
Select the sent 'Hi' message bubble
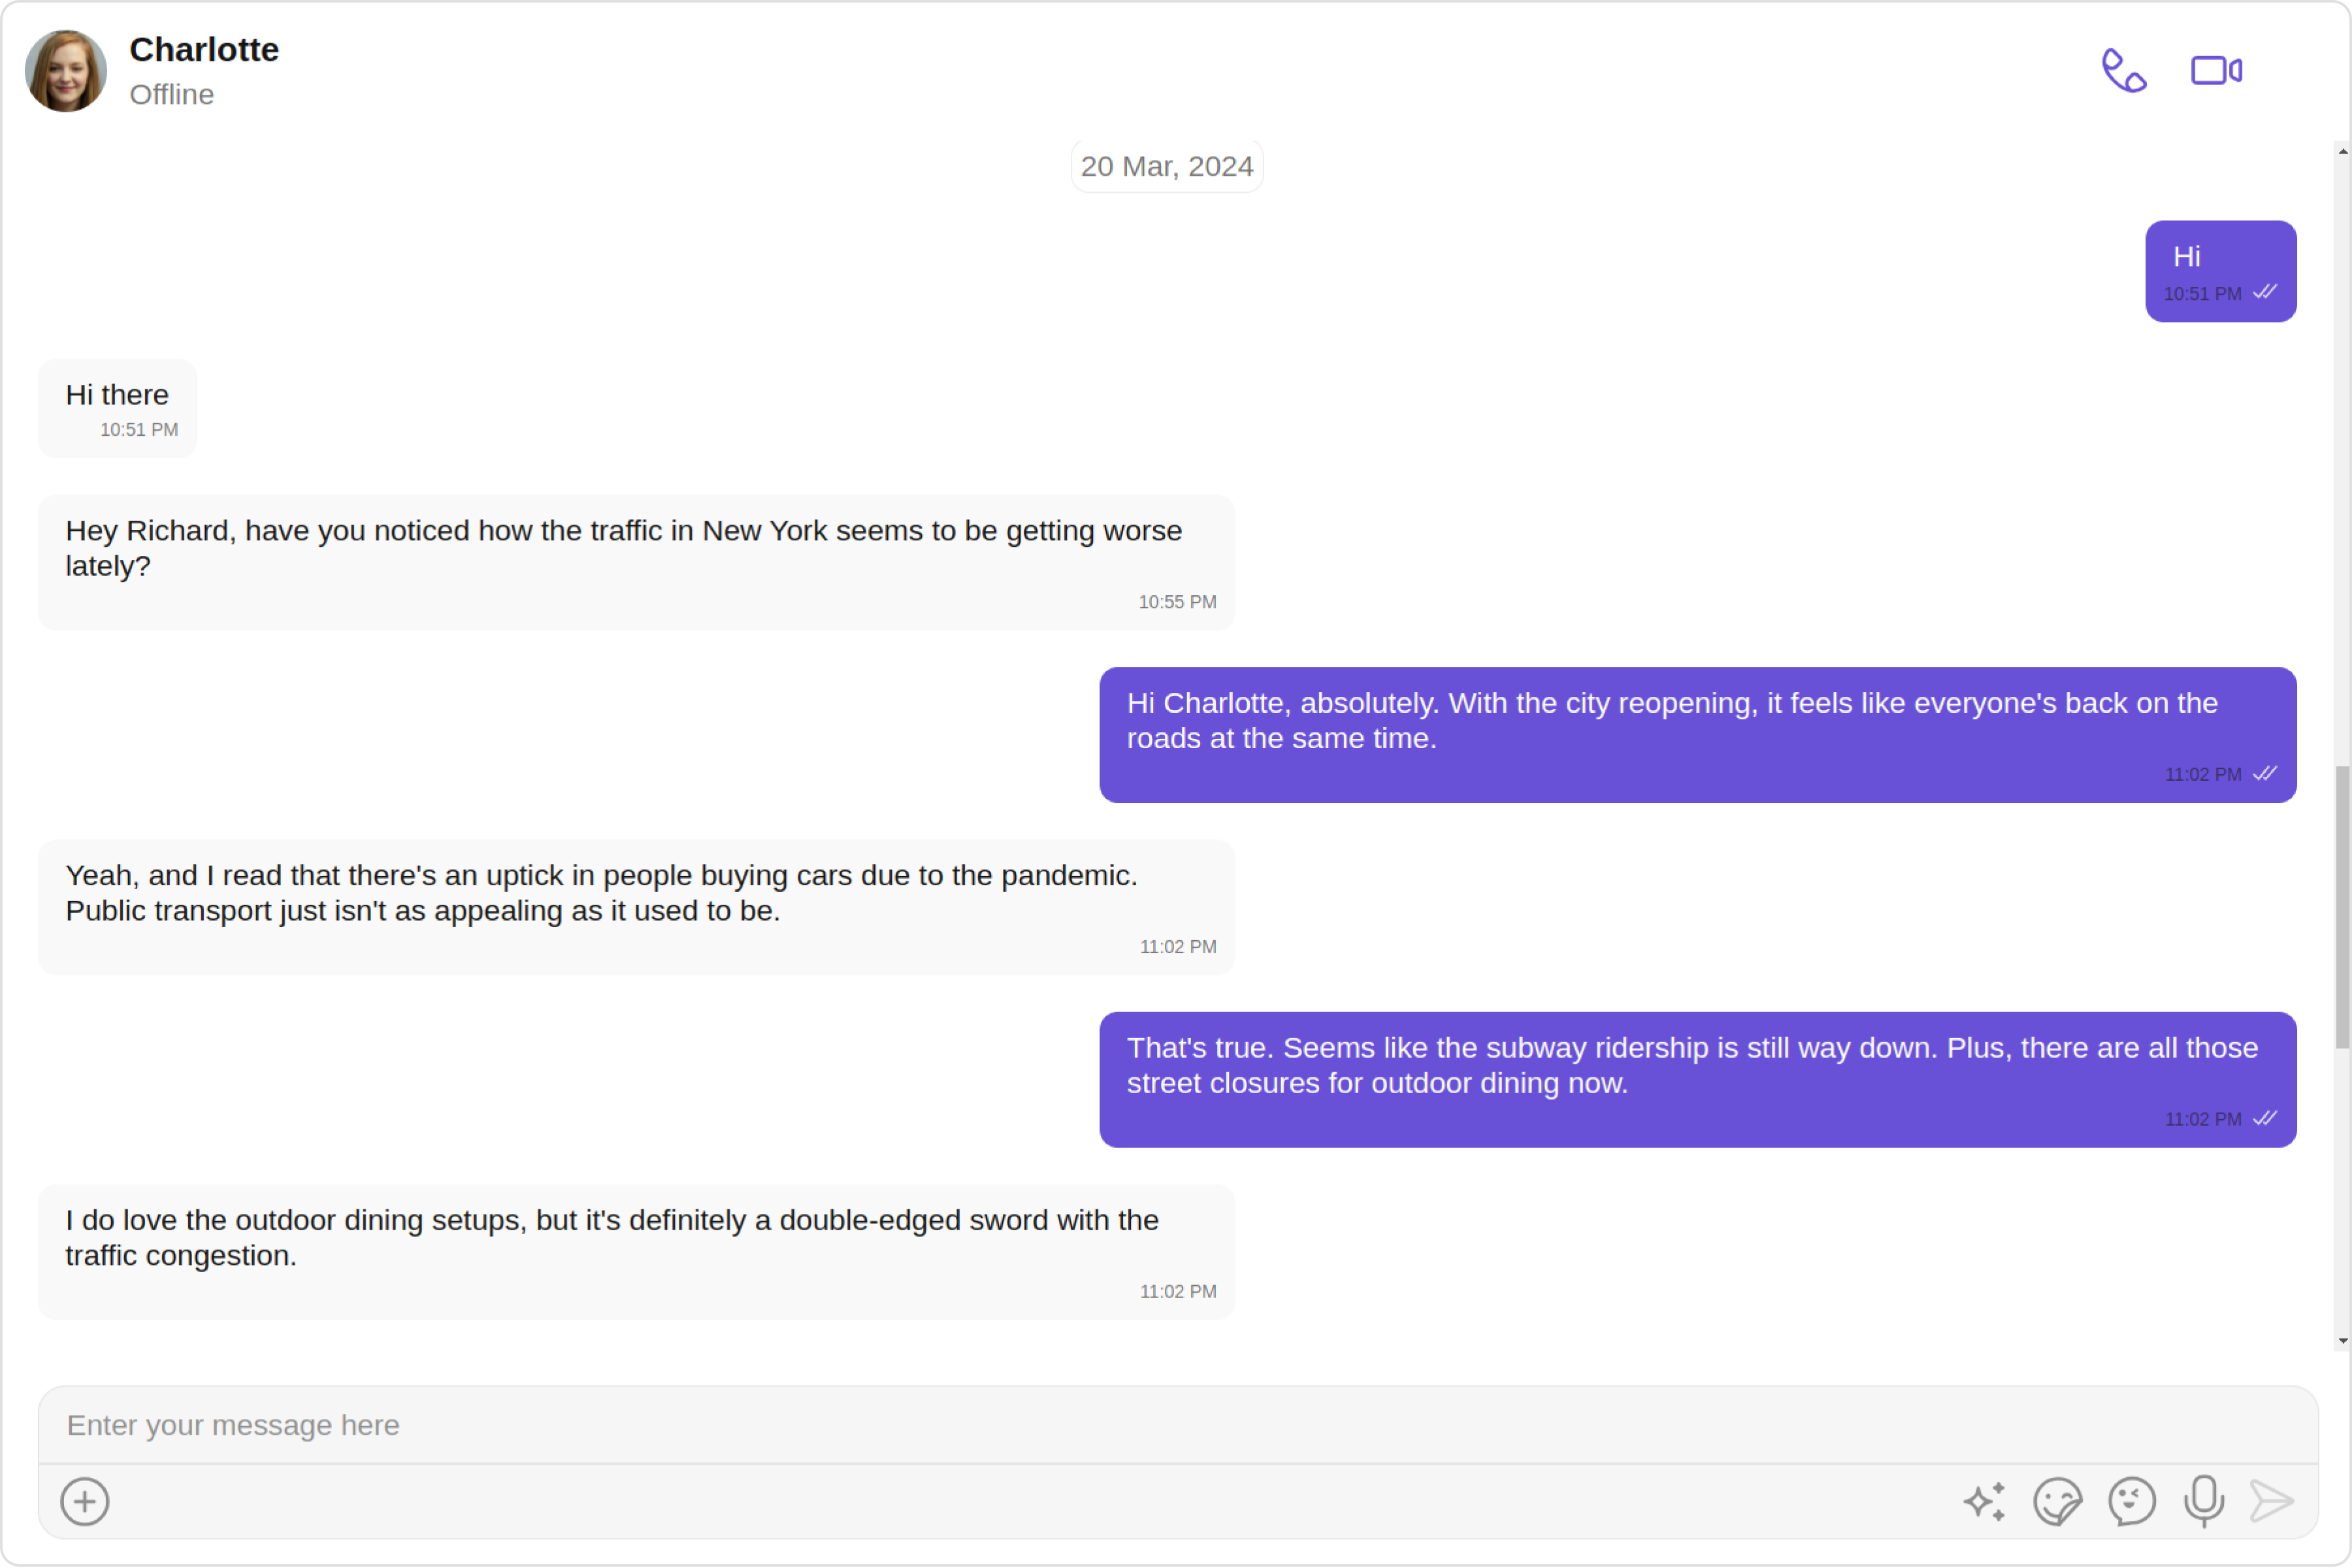(2221, 271)
